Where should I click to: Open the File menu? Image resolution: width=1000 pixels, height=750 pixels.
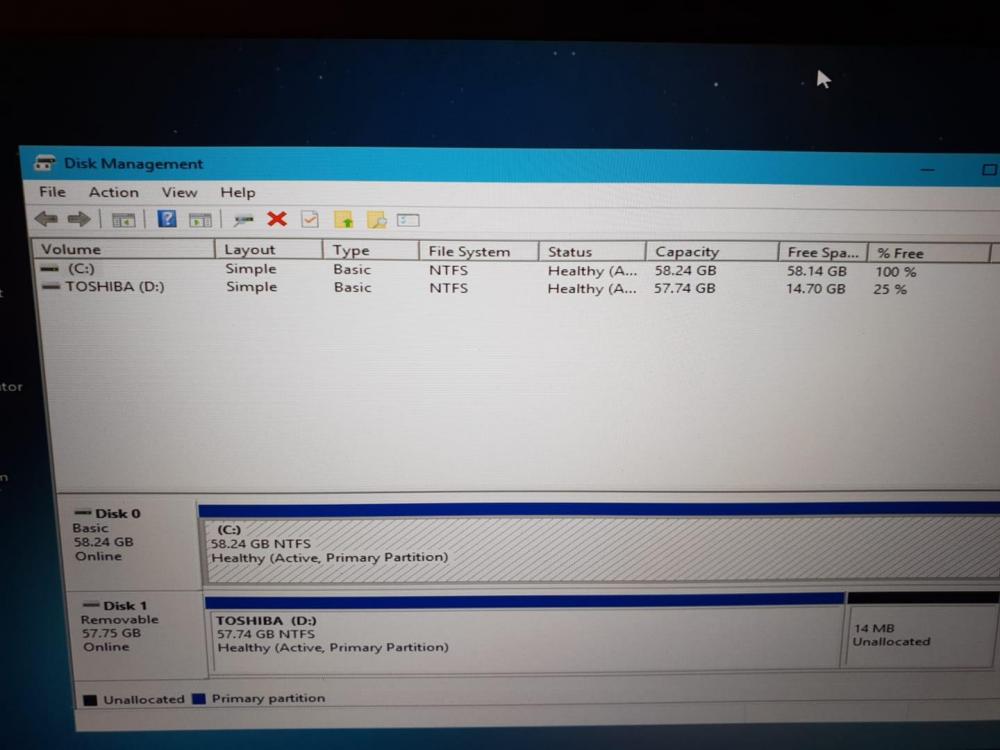(x=52, y=192)
